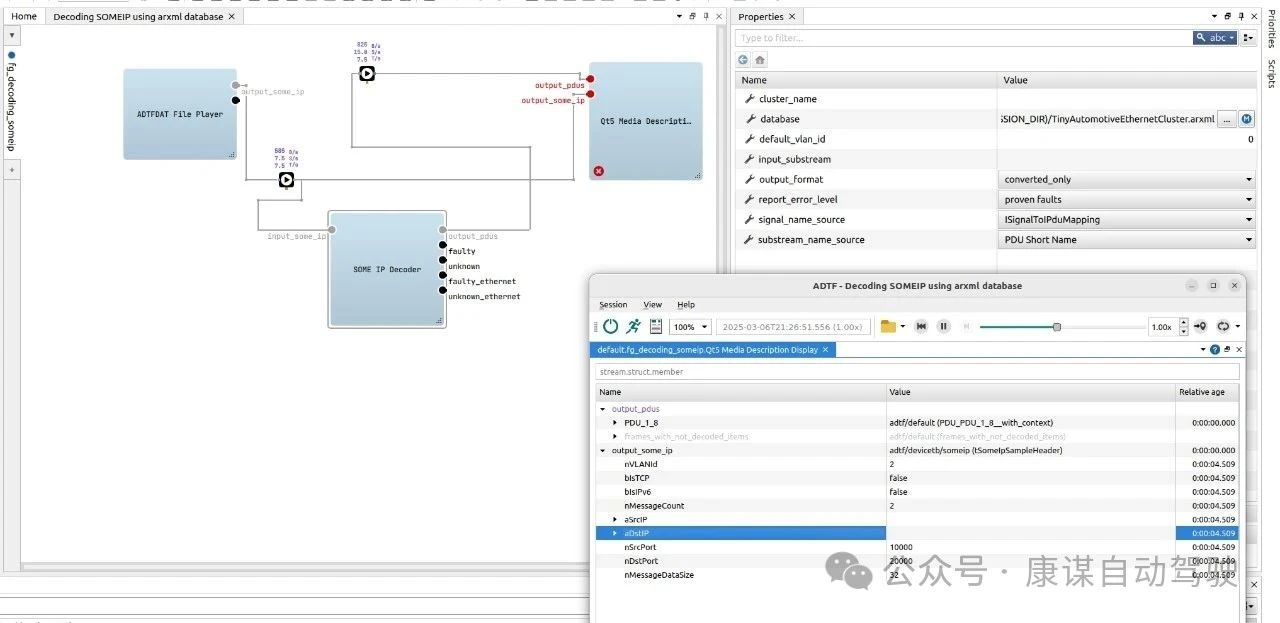This screenshot has width=1280, height=623.
Task: Expand the aSrcIP tree entry
Action: pos(614,519)
